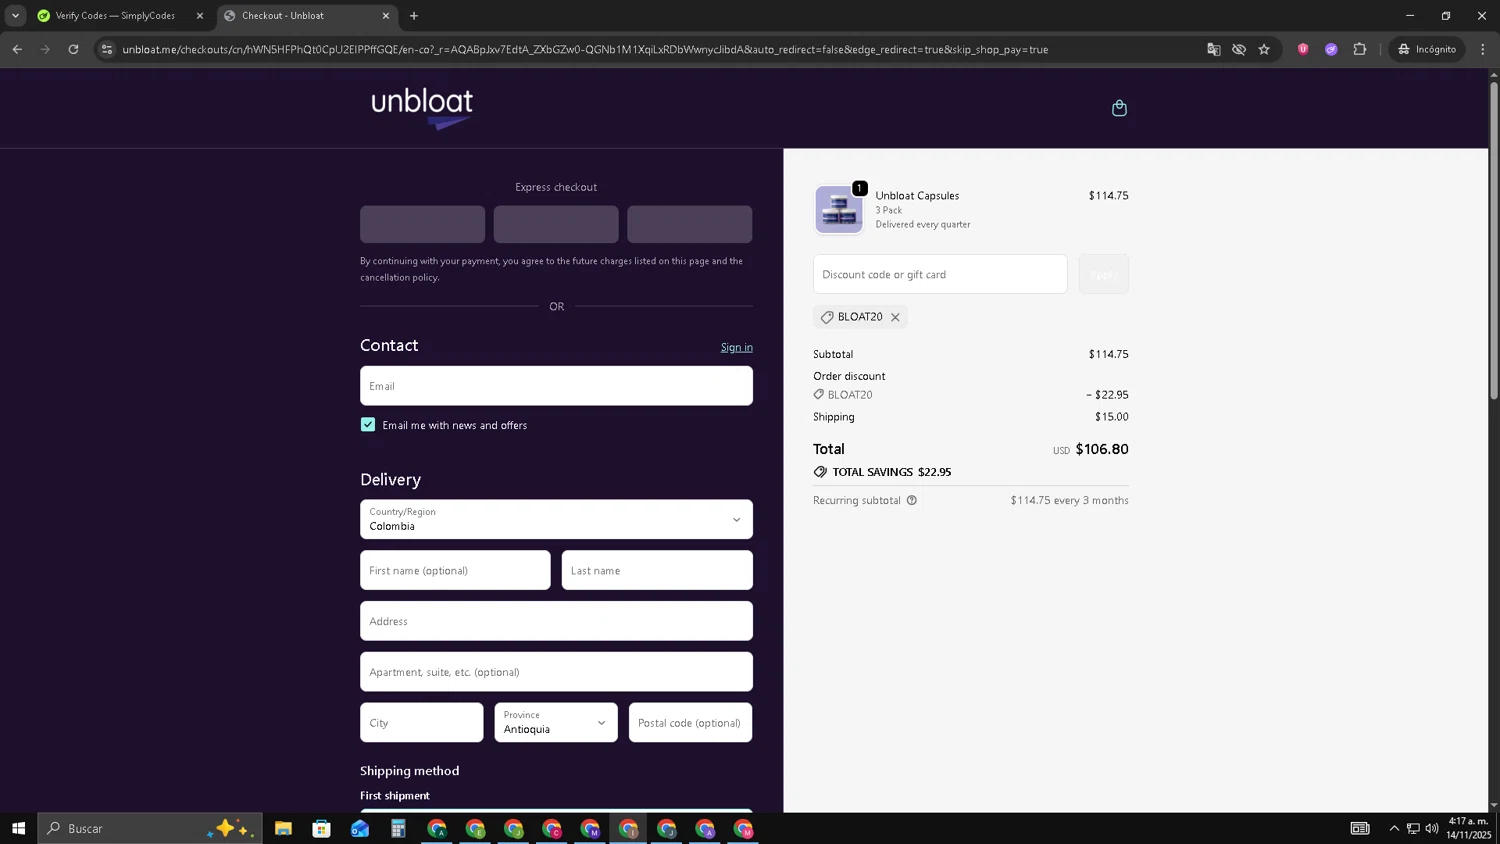Reload the current page

(73, 49)
